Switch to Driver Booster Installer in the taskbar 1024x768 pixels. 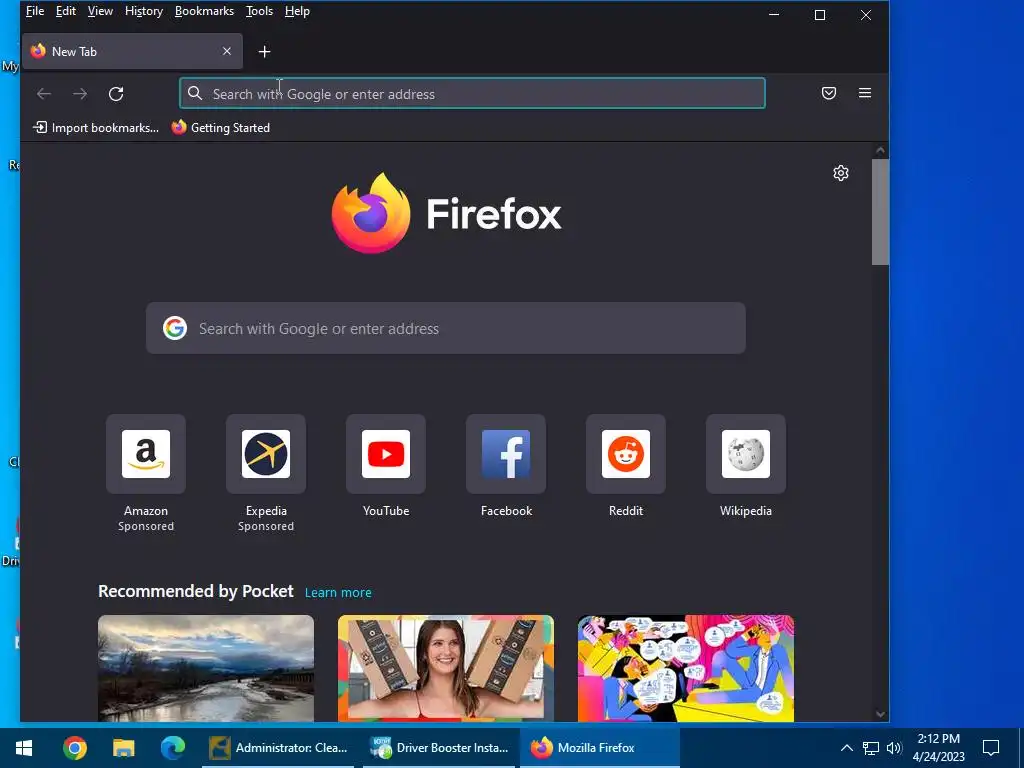tap(440, 748)
